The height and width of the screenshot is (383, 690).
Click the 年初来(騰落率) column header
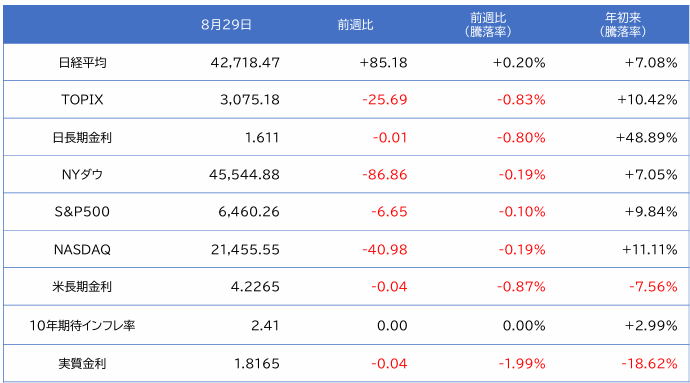coord(623,25)
